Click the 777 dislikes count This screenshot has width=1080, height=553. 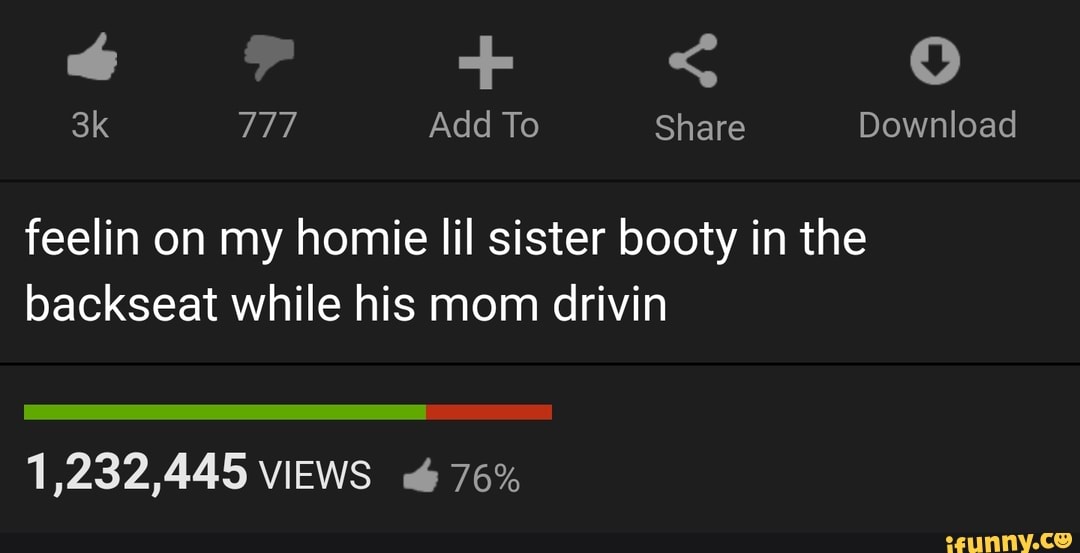[268, 126]
